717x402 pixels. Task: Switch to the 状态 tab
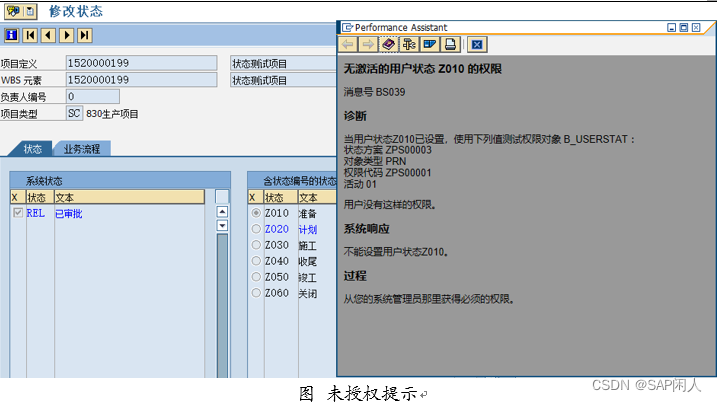(32, 149)
